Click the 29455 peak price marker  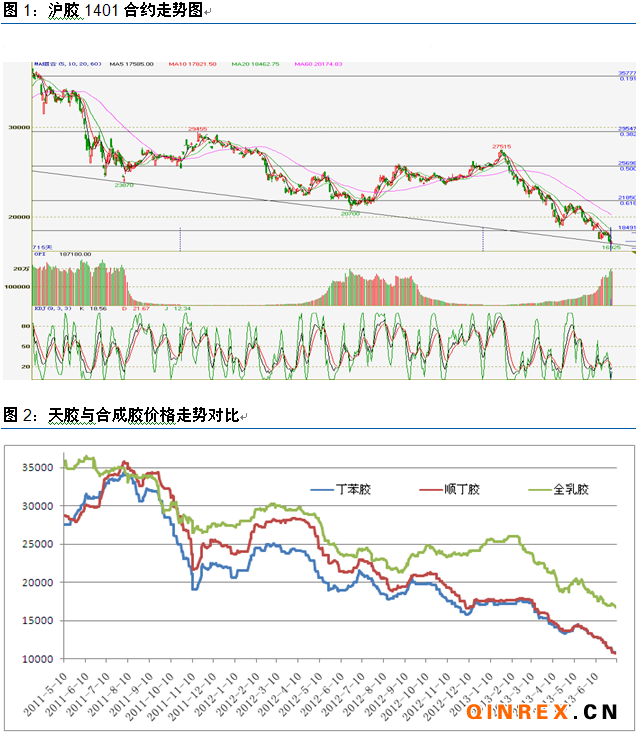[198, 129]
